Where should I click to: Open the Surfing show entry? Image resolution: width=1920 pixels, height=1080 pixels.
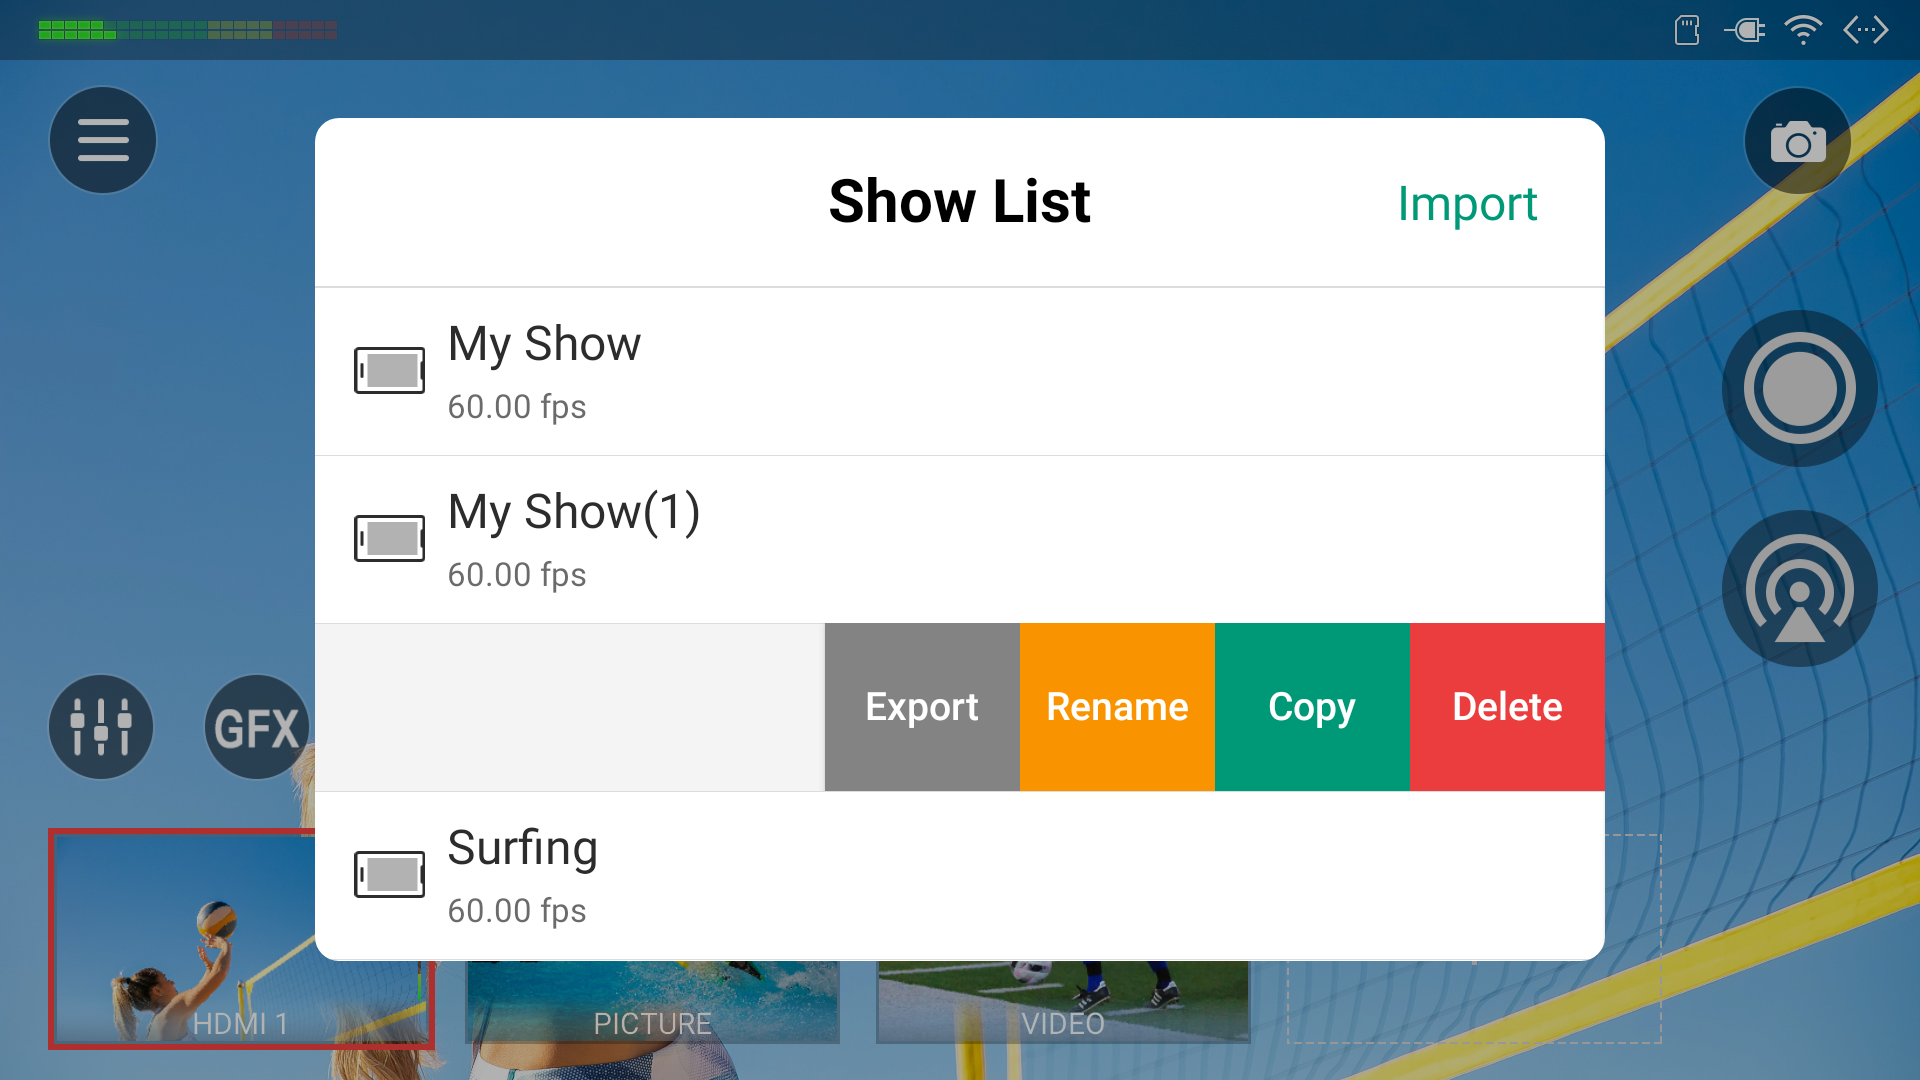point(960,876)
